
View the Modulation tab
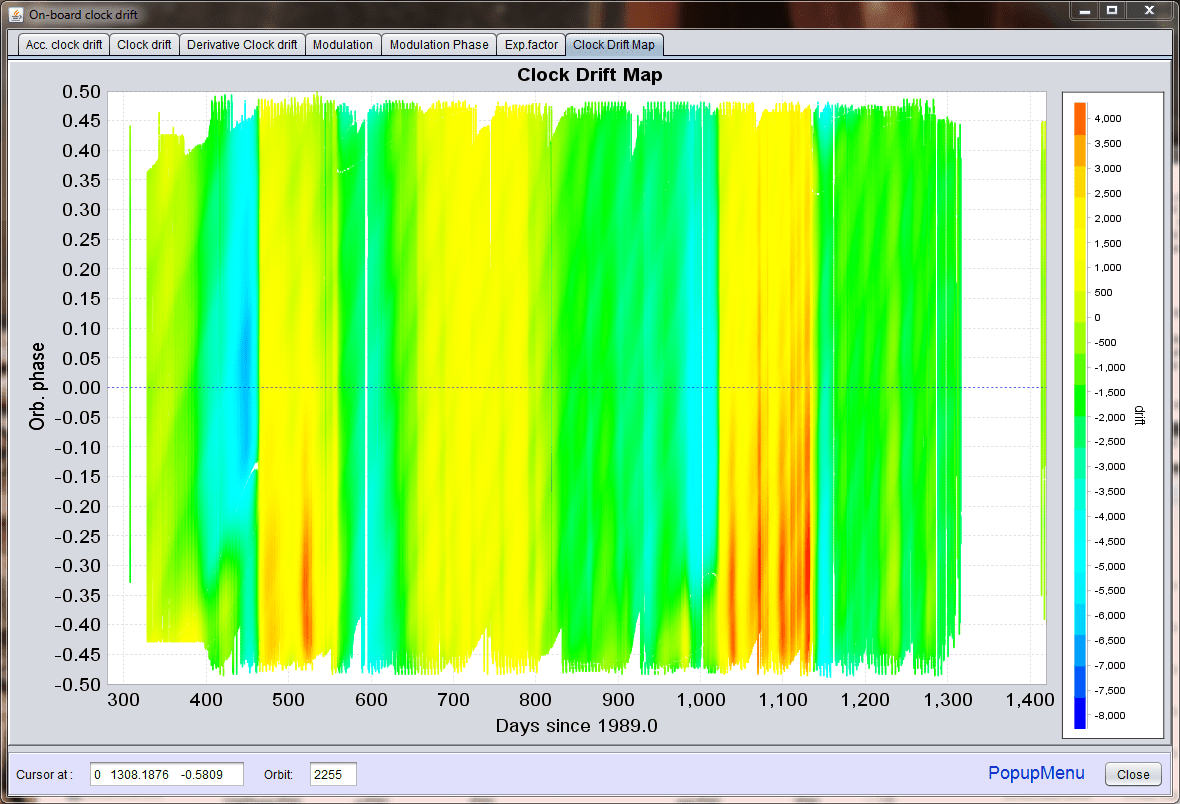pos(343,44)
